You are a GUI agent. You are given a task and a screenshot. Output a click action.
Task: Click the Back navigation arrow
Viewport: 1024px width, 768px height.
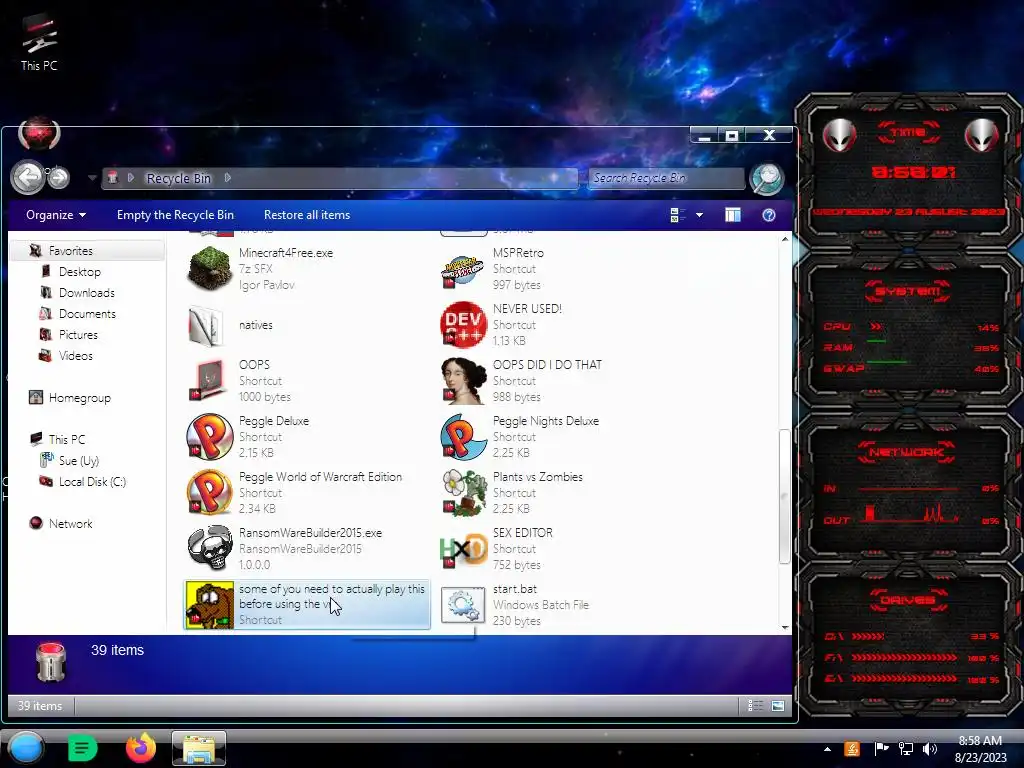click(27, 177)
